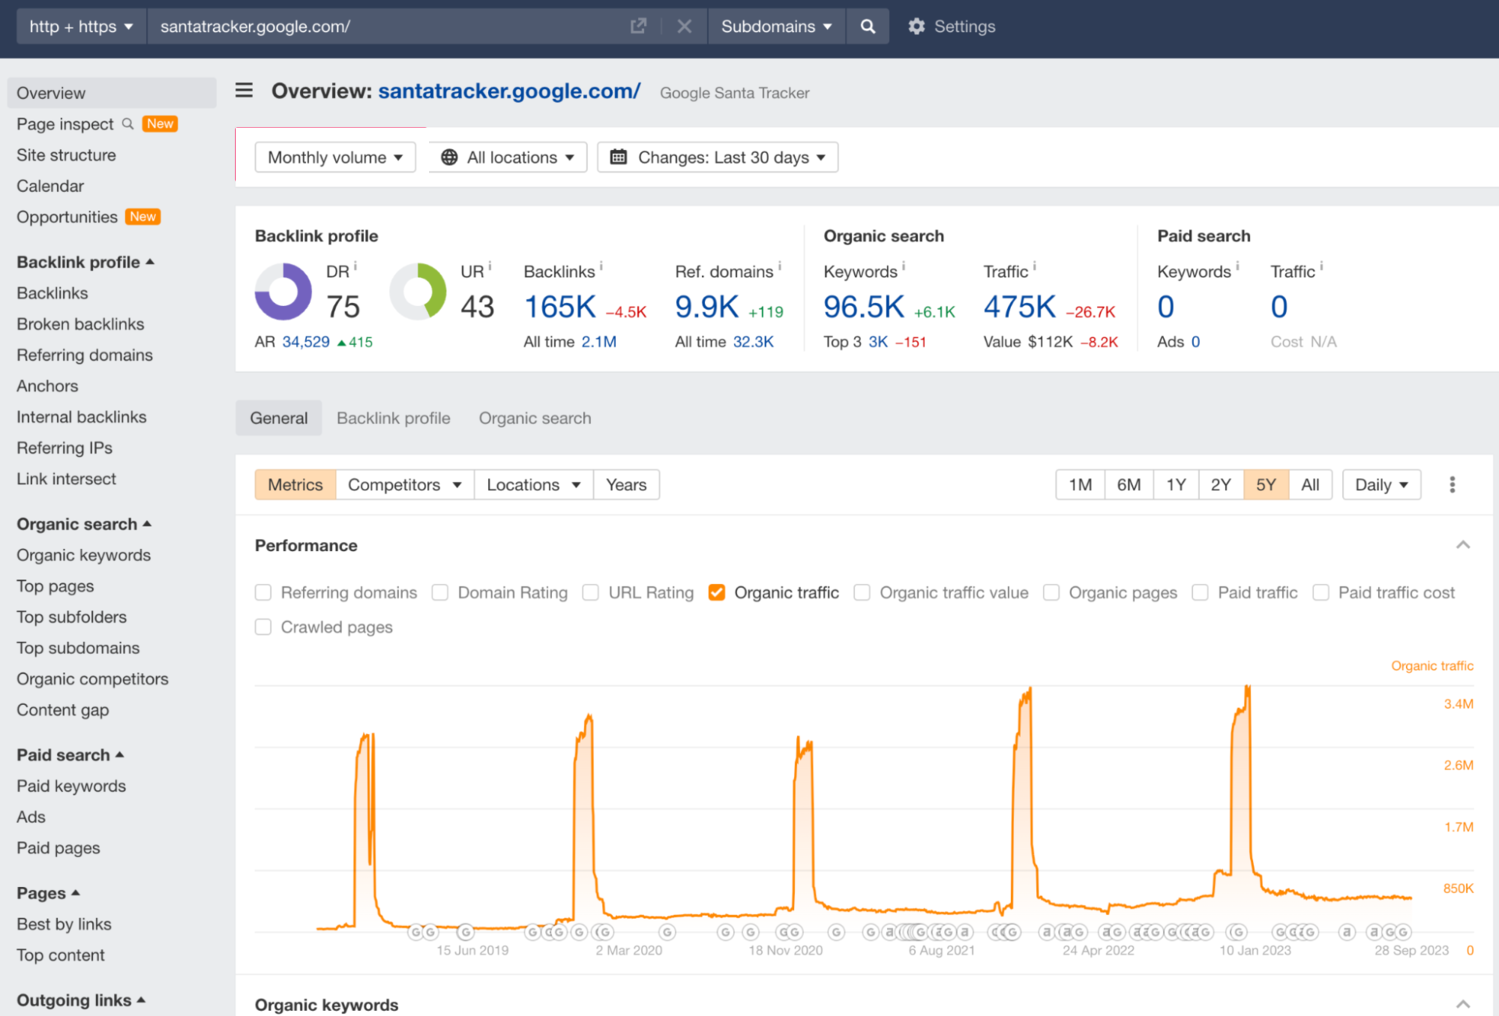Image resolution: width=1499 pixels, height=1016 pixels.
Task: Select the Metrics view tab
Action: click(x=295, y=485)
